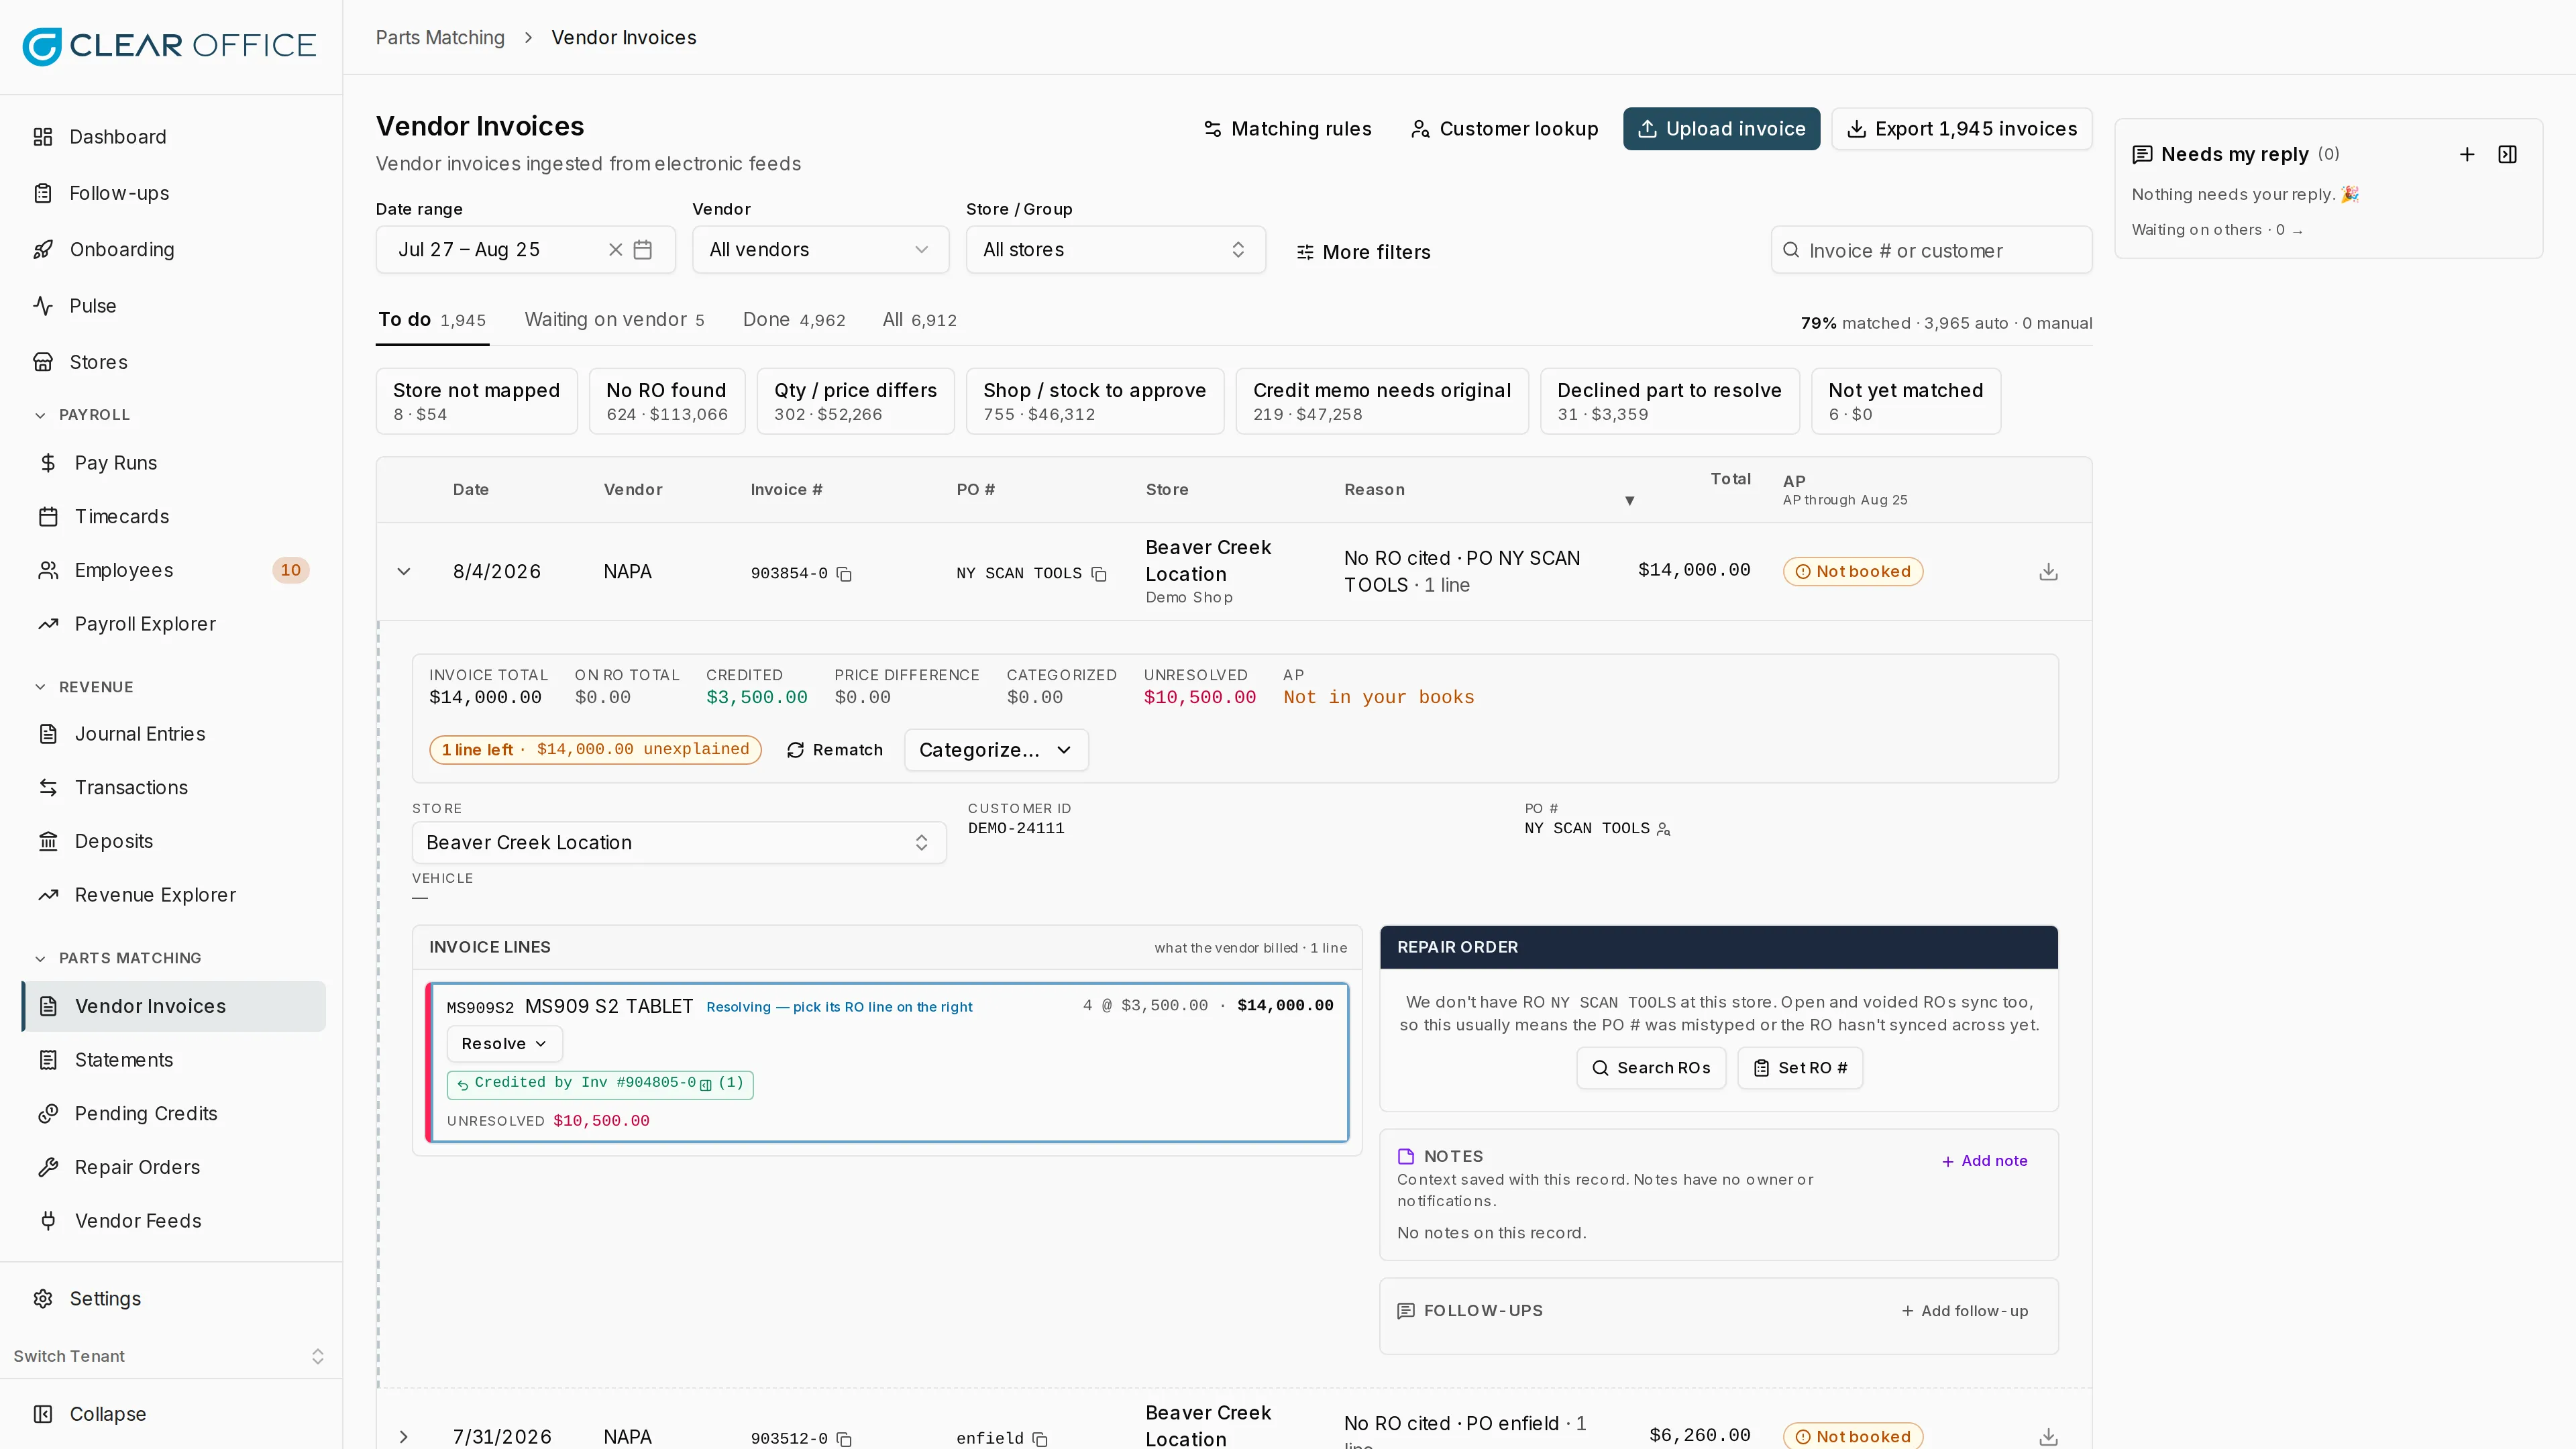The width and height of the screenshot is (2576, 1449).
Task: Download the 8/4/2026 NAPA invoice
Action: (x=2048, y=572)
